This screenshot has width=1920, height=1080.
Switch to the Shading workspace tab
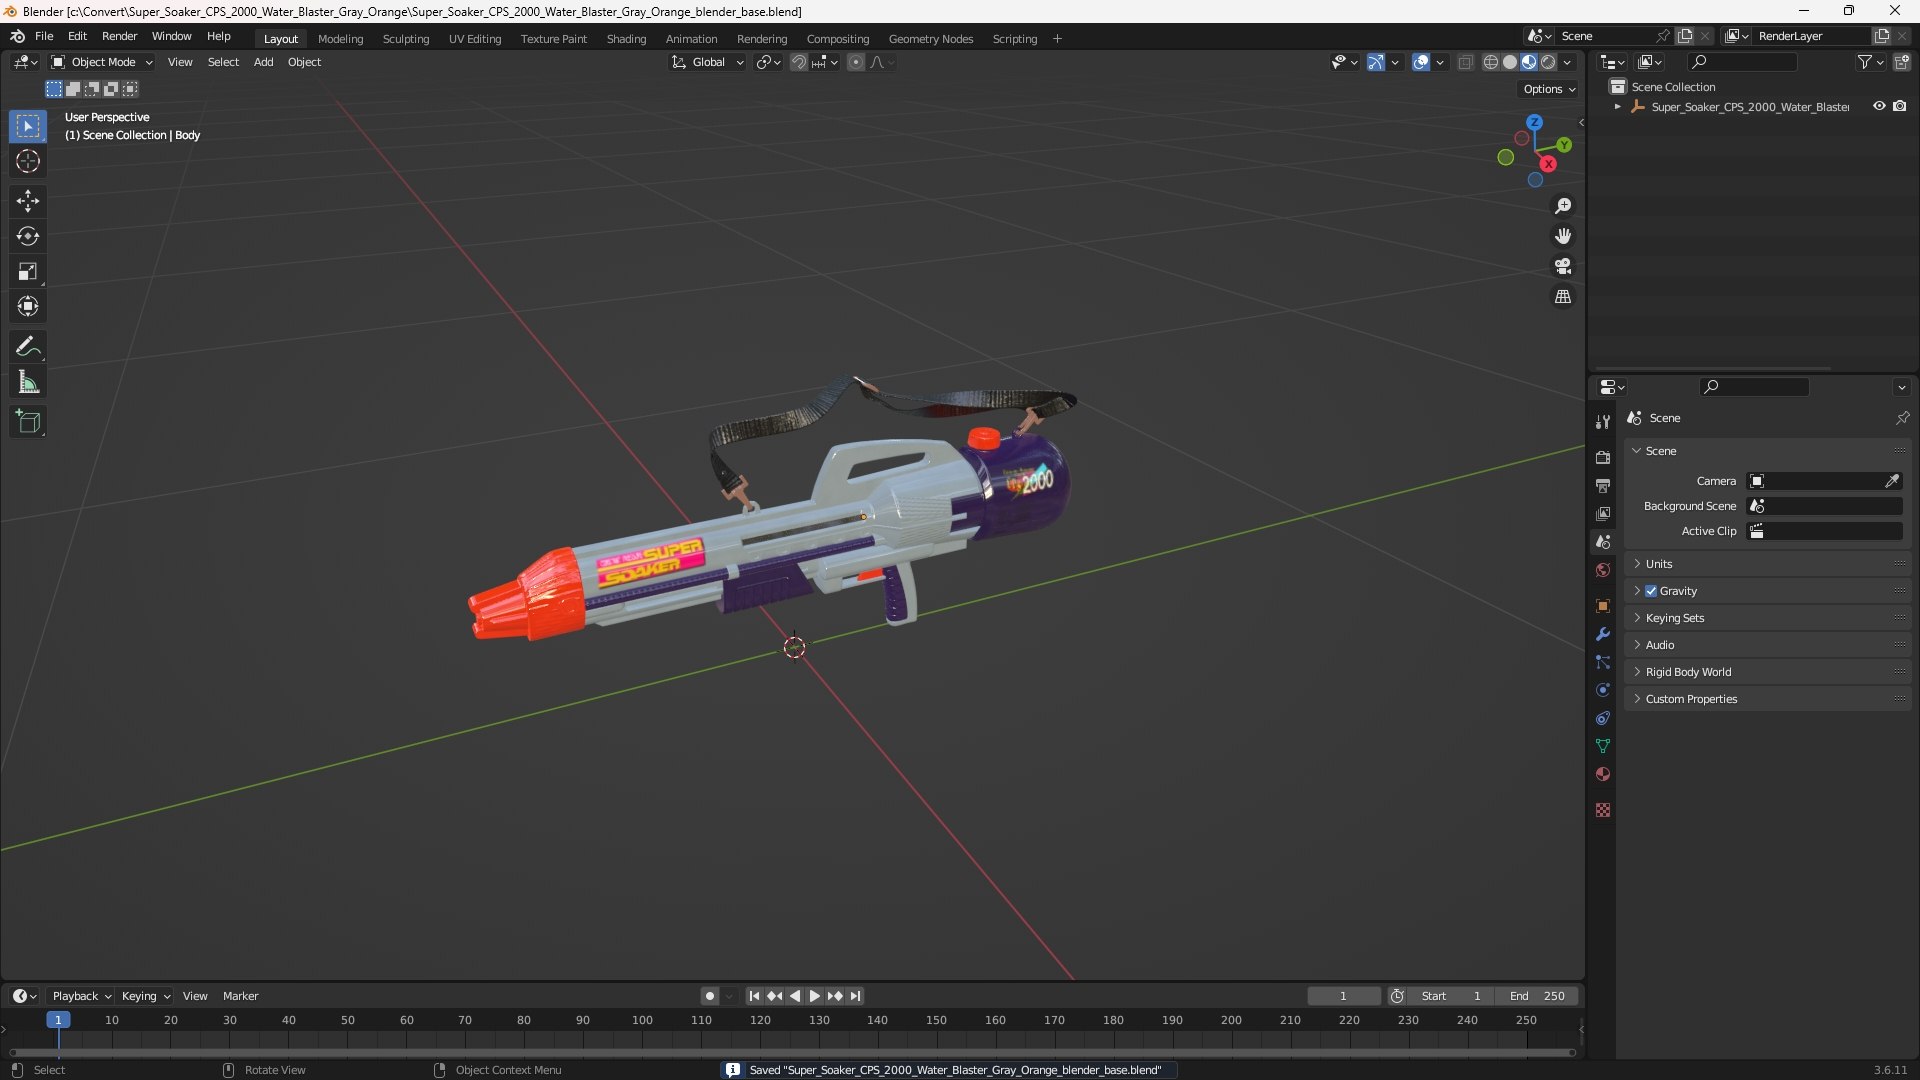pos(626,39)
